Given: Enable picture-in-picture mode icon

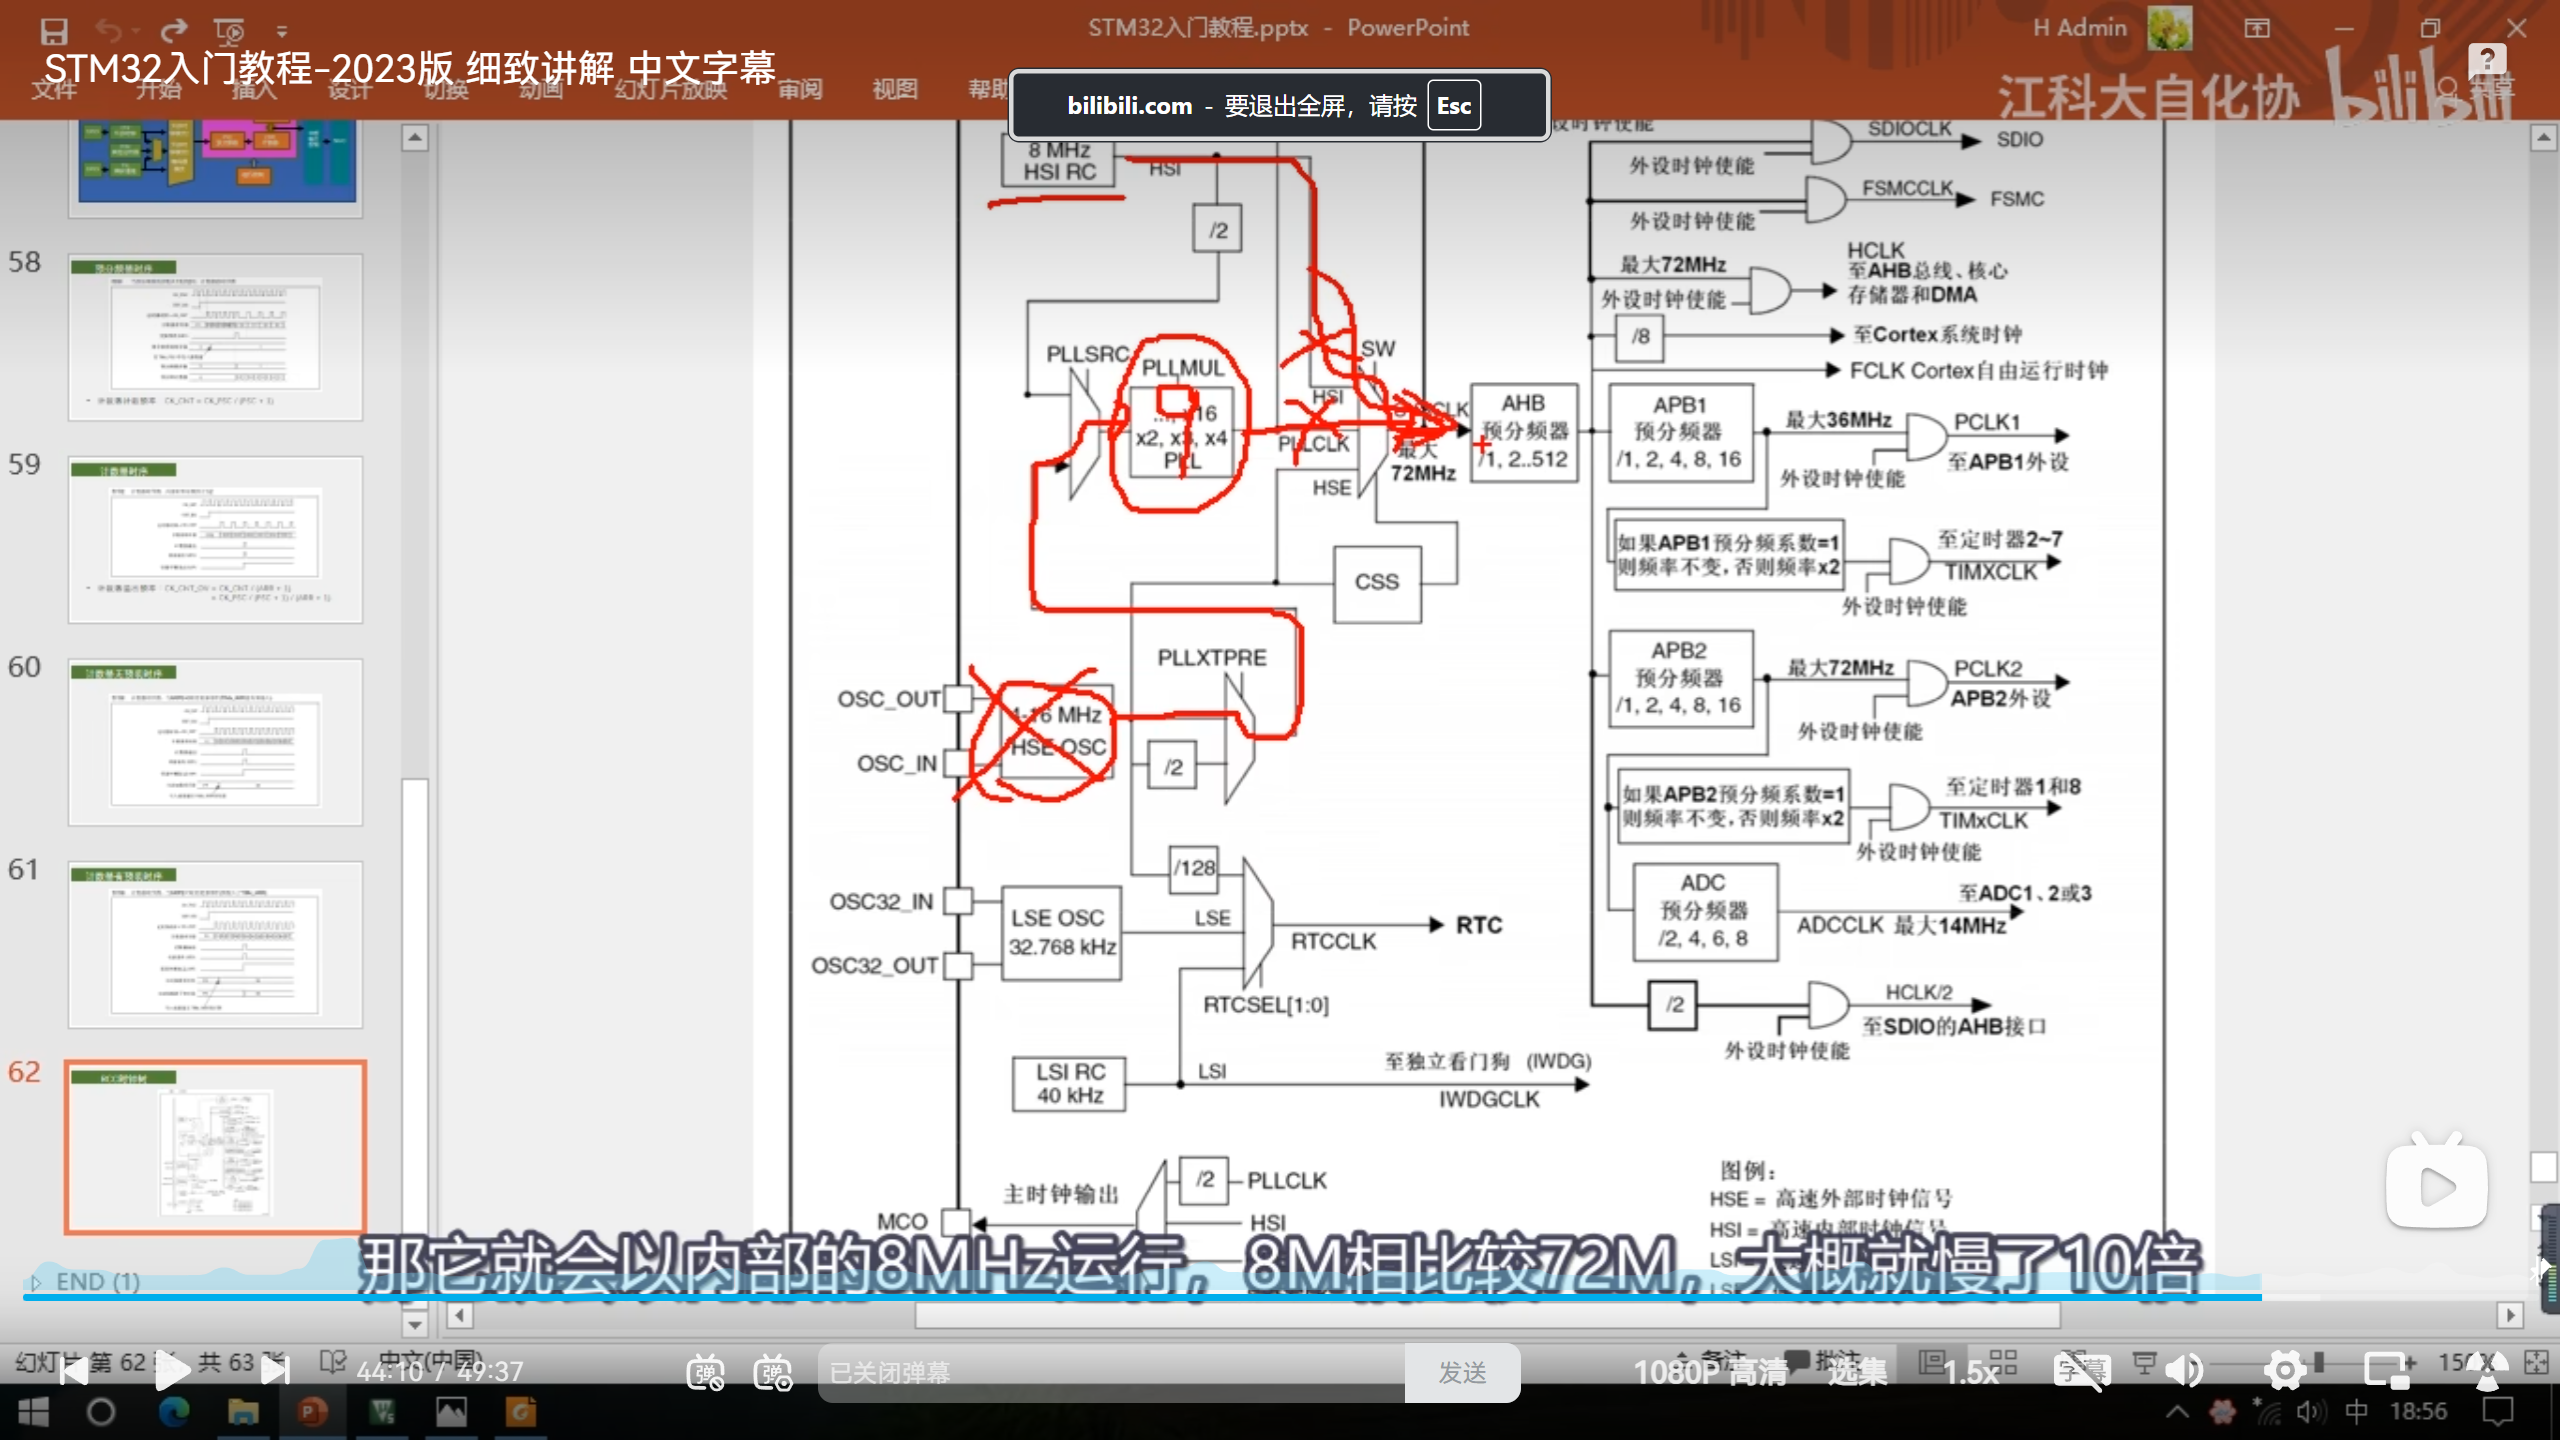Looking at the screenshot, I should 2386,1371.
